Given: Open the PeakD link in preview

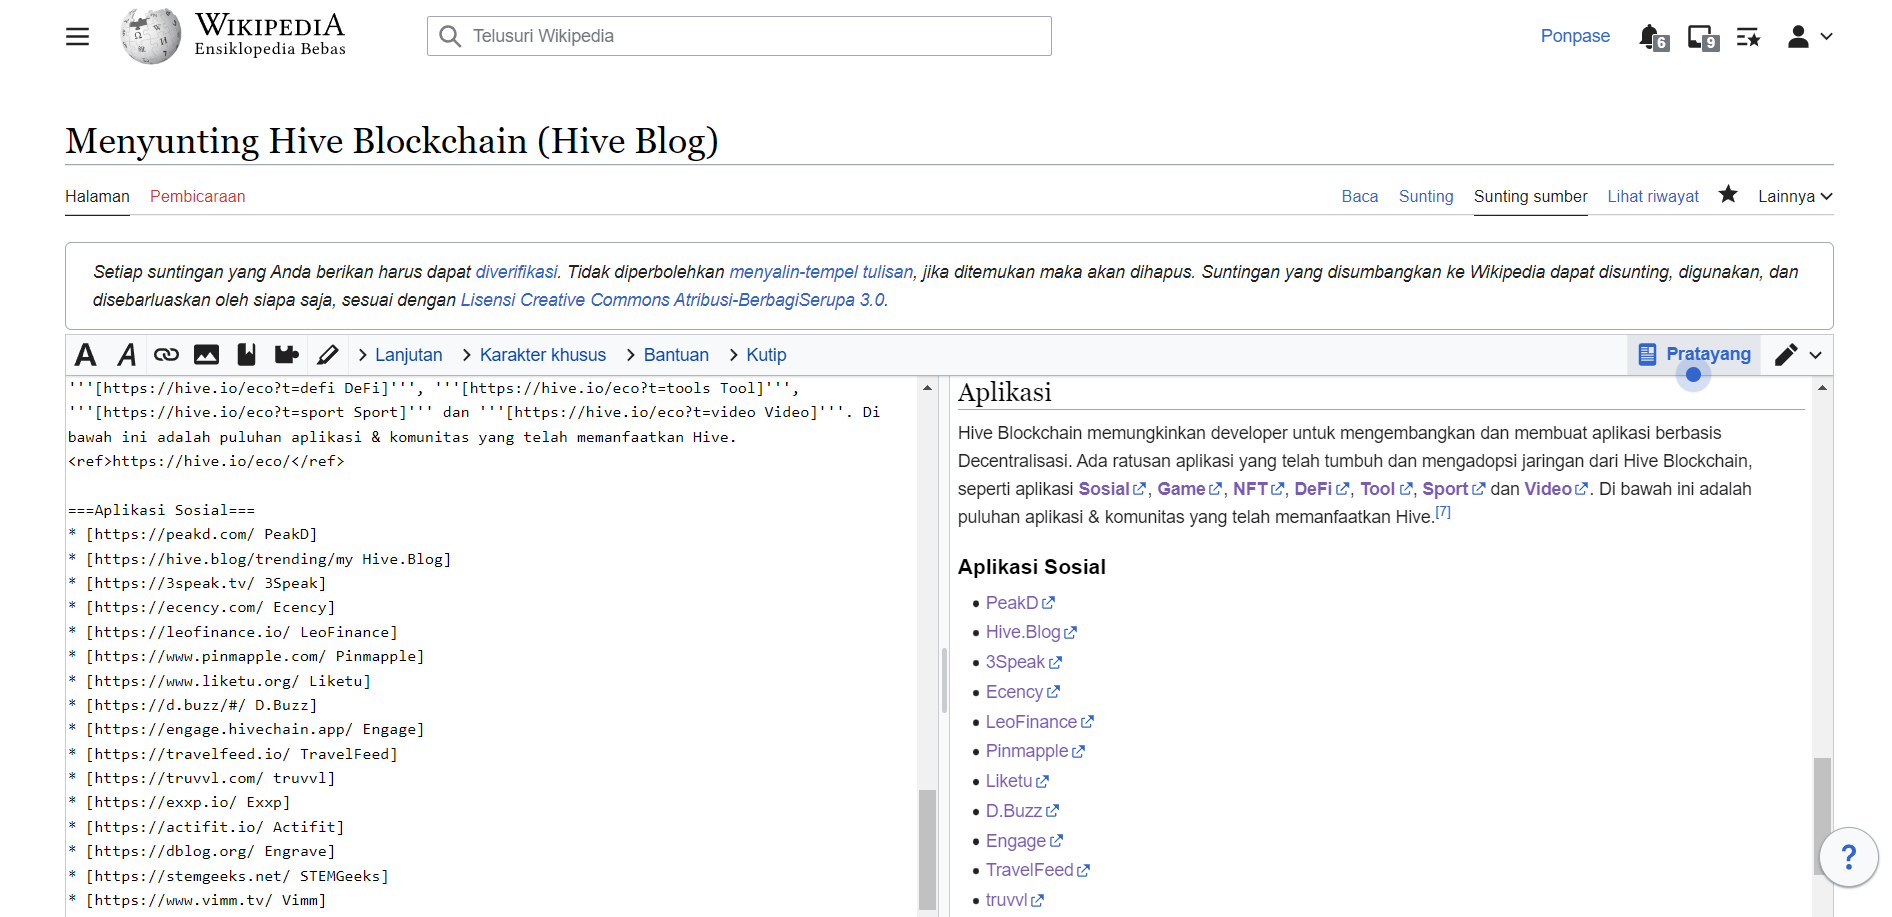Looking at the screenshot, I should (1020, 603).
